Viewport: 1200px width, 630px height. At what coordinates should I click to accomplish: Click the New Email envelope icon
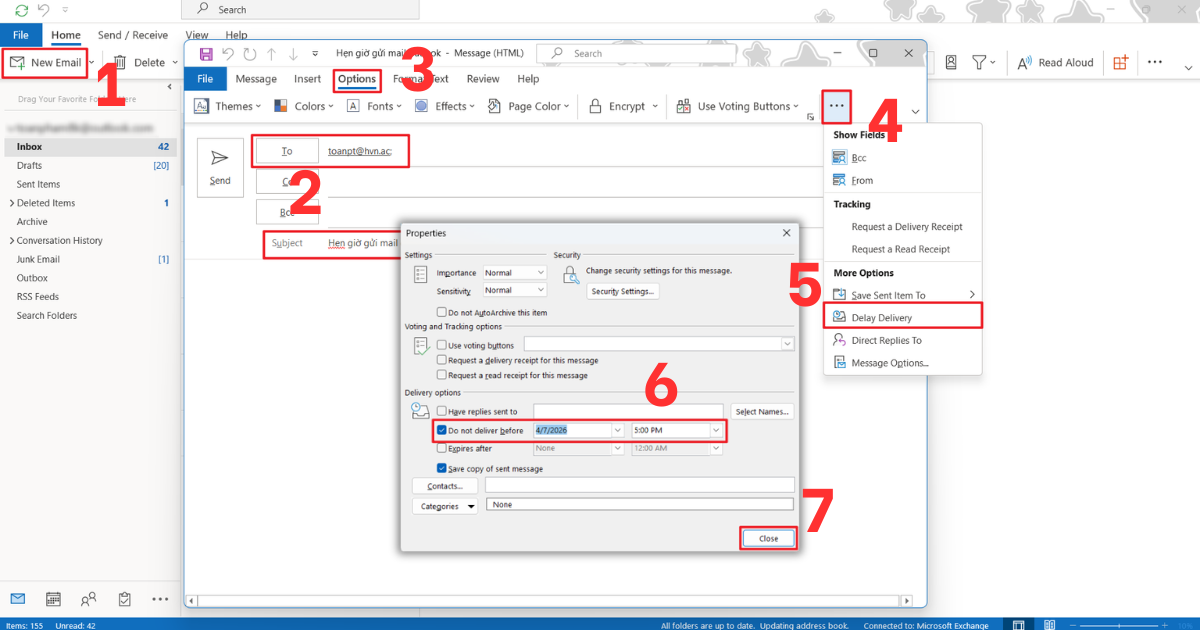(x=17, y=62)
